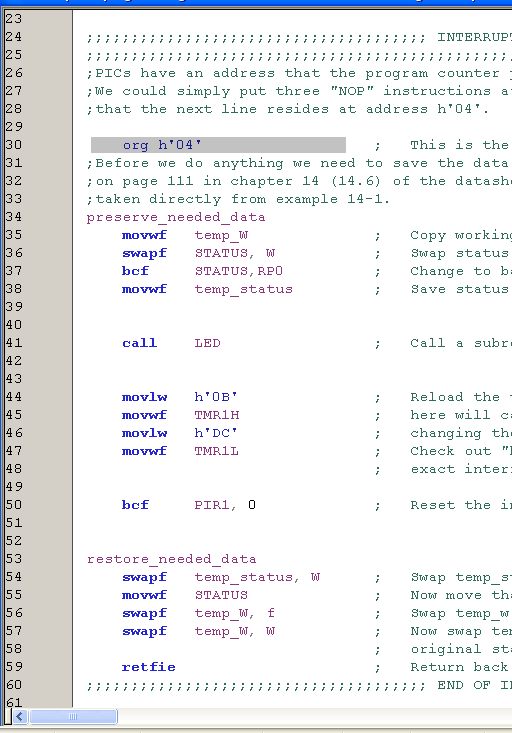Click 'temp_W, W' operand on line 57
This screenshot has width=512, height=733.
pos(235,632)
